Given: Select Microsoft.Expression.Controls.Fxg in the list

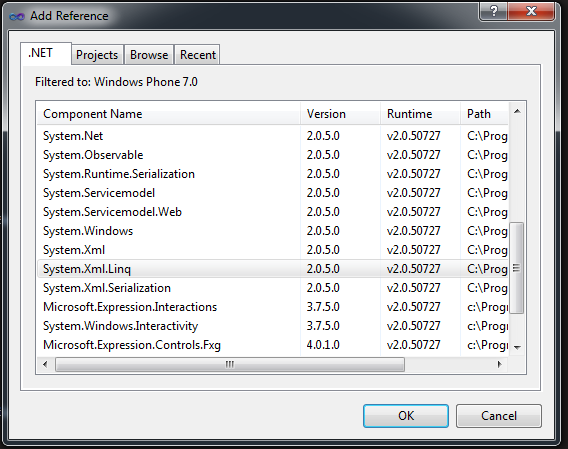Looking at the screenshot, I should tap(273, 345).
